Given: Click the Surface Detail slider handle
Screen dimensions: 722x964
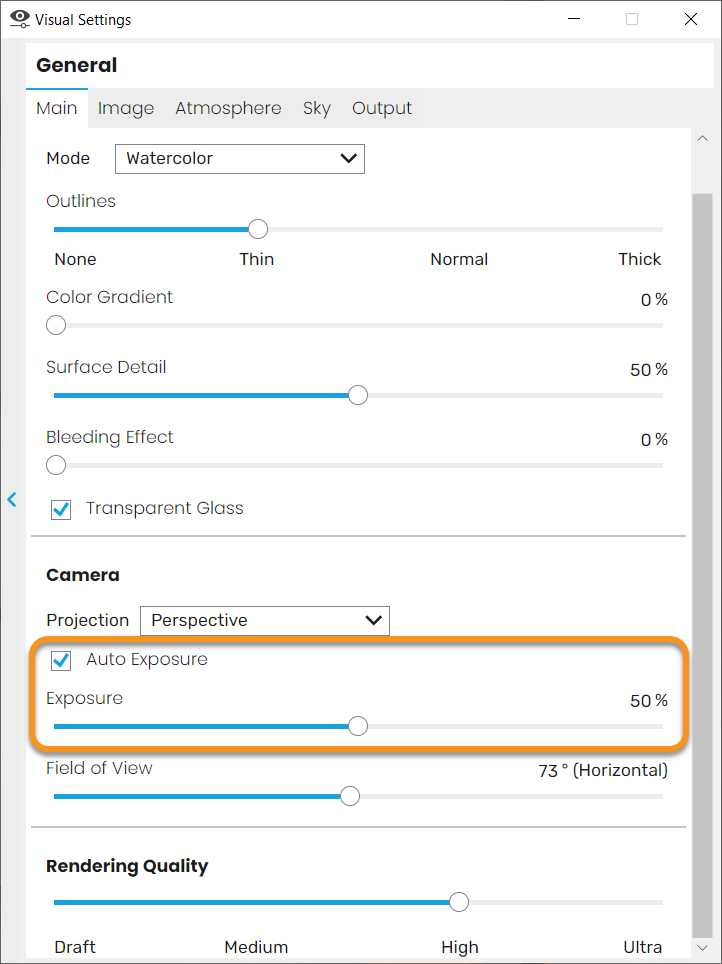Looking at the screenshot, I should [357, 395].
